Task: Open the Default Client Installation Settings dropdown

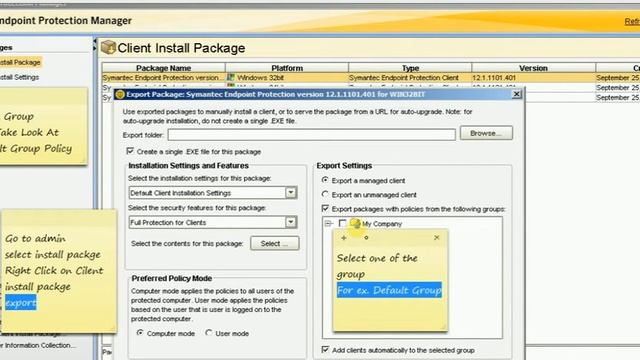Action: [291, 193]
